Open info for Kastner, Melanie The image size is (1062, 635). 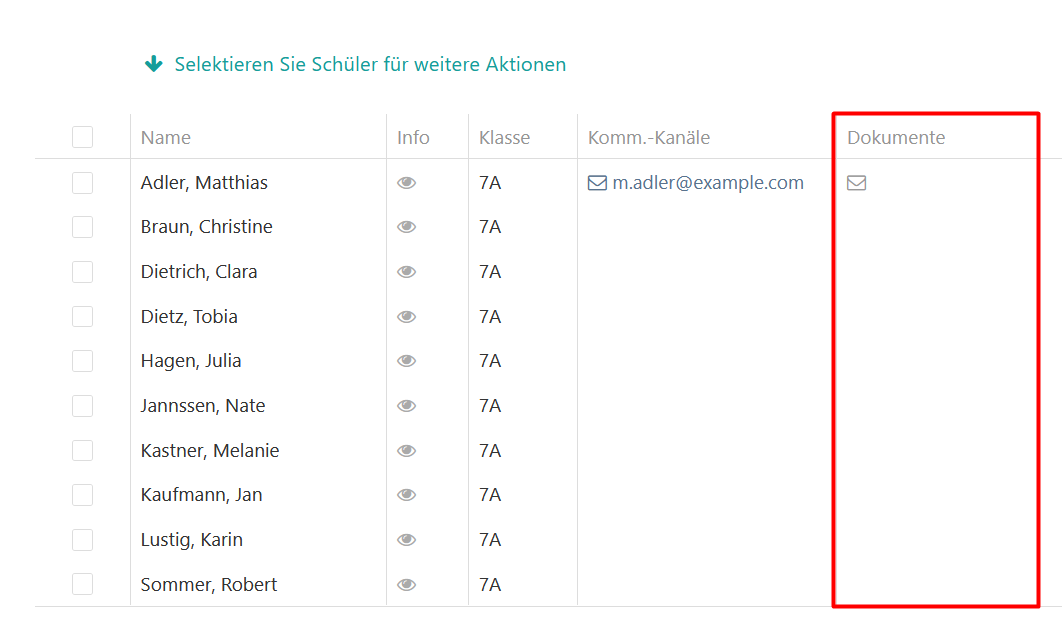[x=406, y=451]
